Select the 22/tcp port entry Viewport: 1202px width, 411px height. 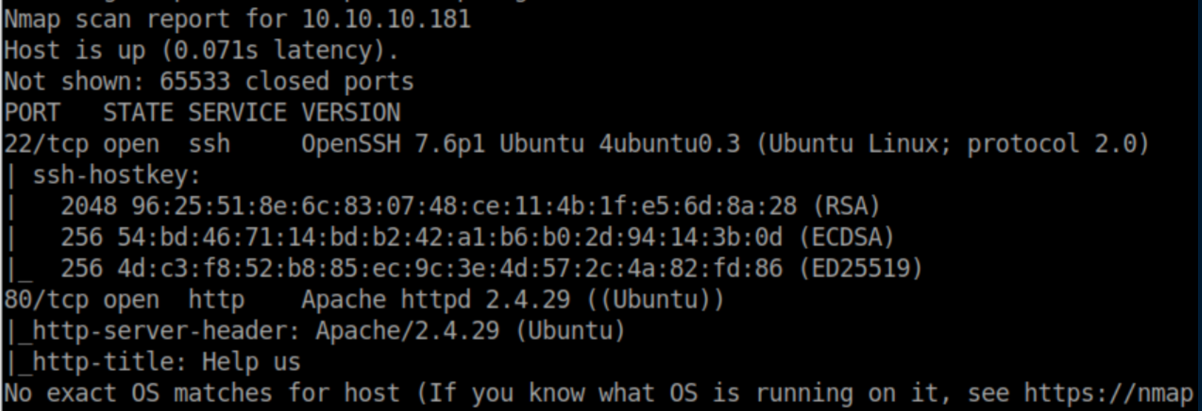click(x=44, y=143)
